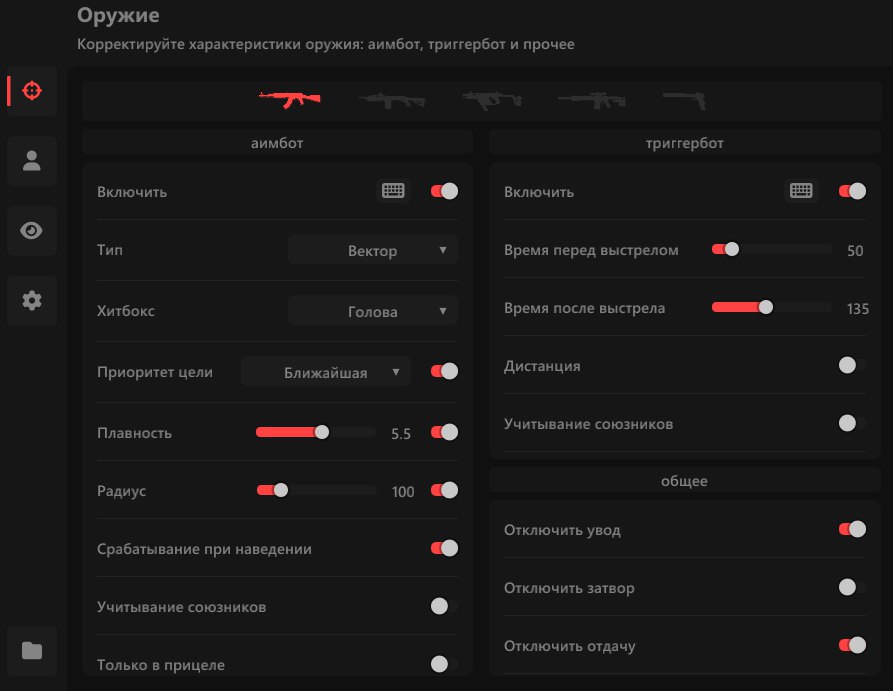Click the общее section header
The width and height of the screenshot is (893, 691).
coord(684,481)
